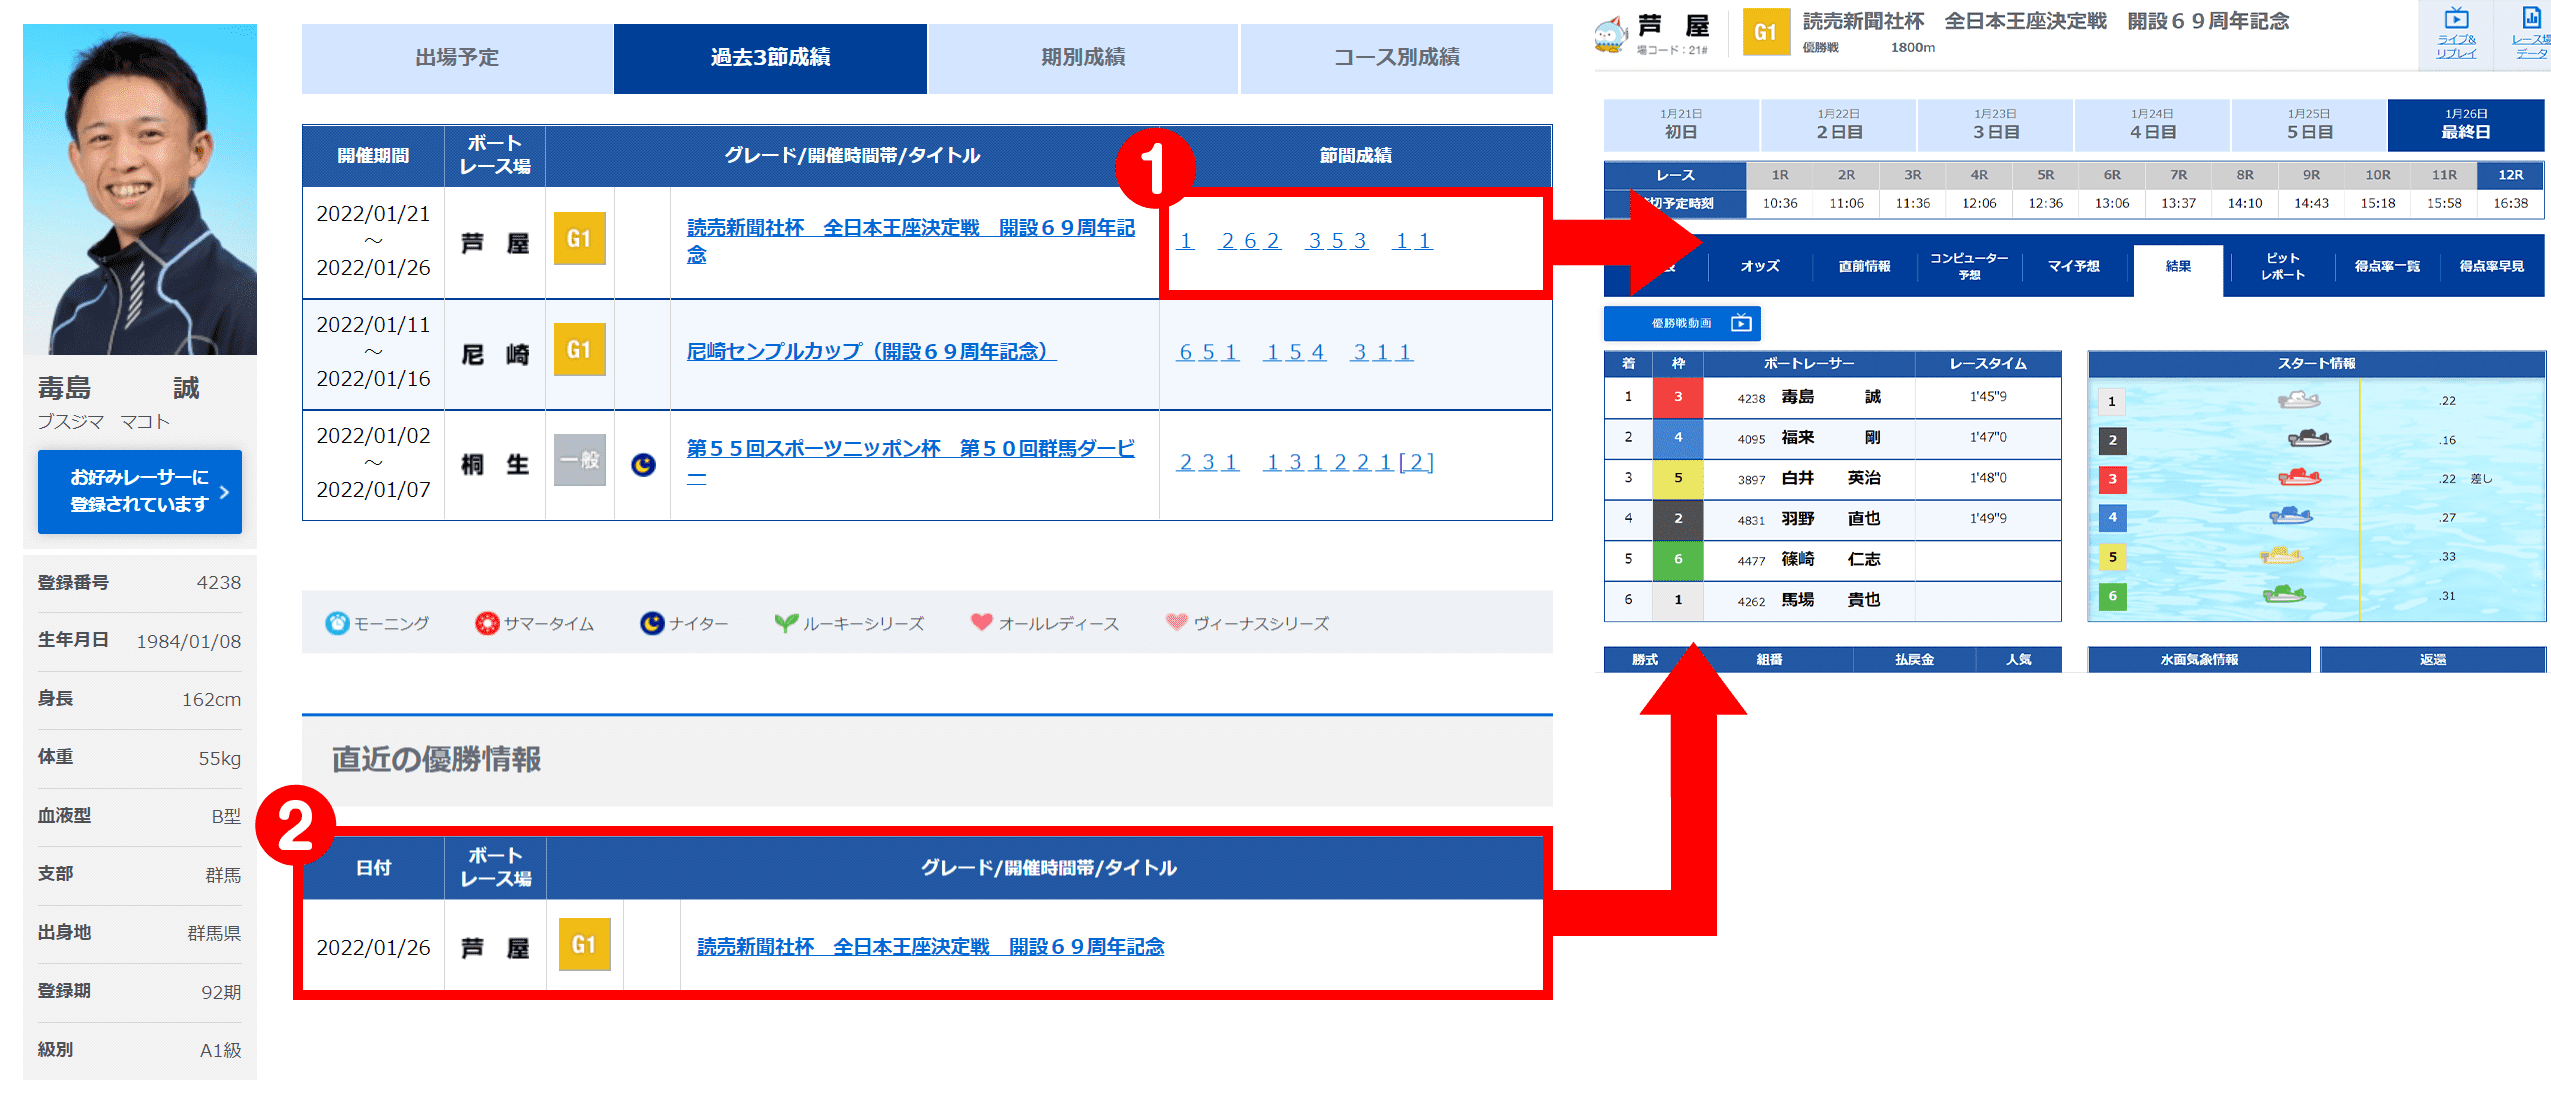This screenshot has width=2551, height=1100.
Task: Play the 優勝戦動画 championship race video
Action: (1684, 322)
